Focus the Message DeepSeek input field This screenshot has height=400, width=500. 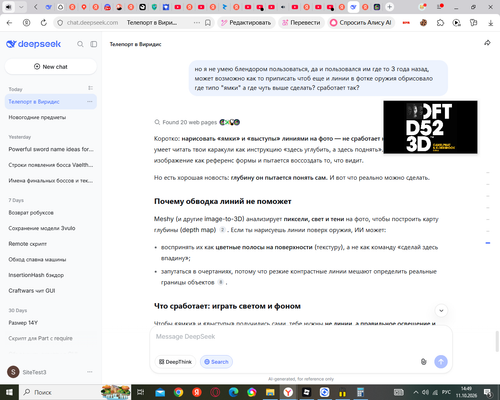(301, 337)
